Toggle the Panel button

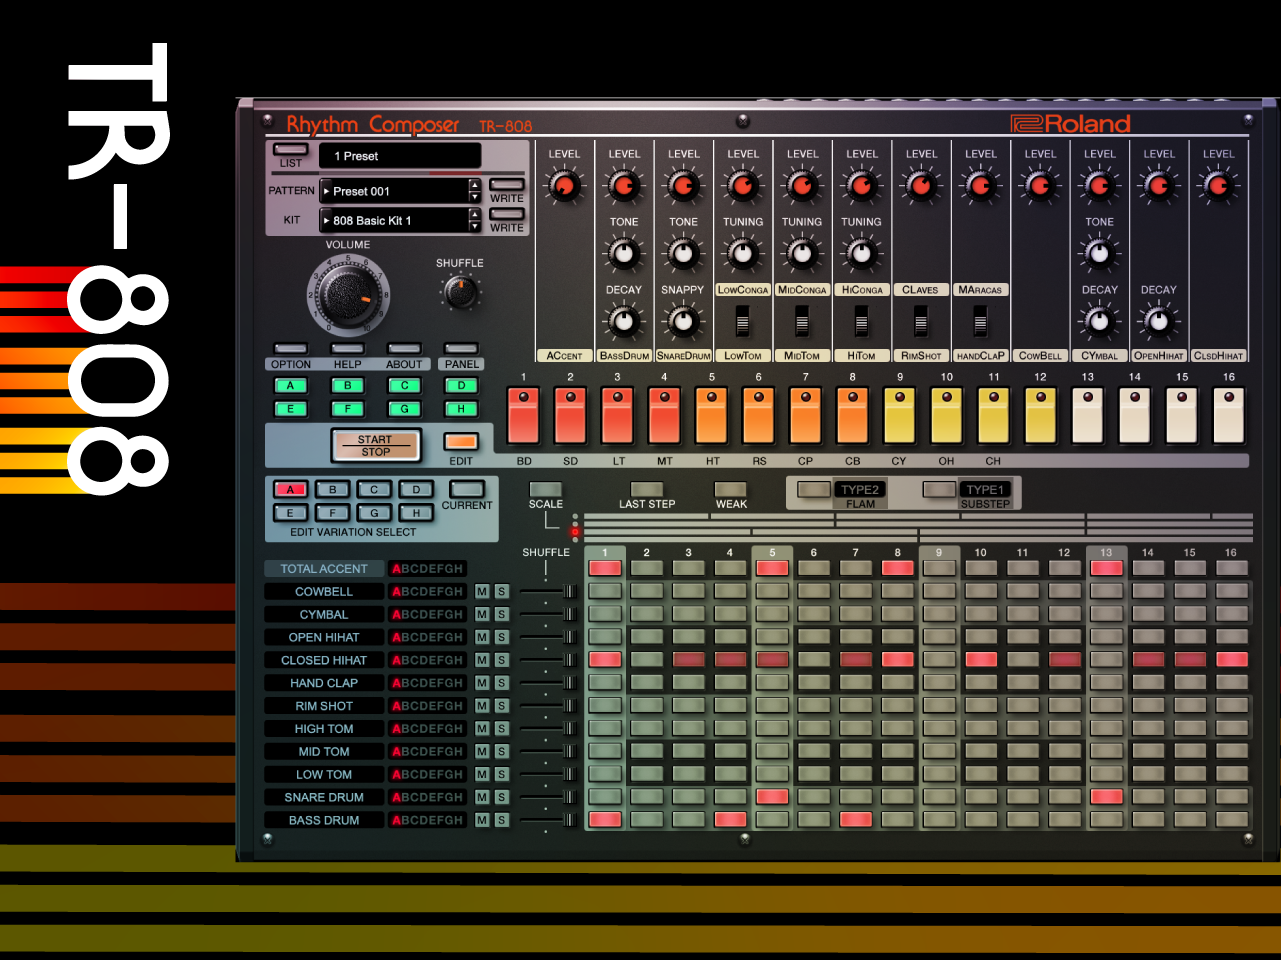462,349
